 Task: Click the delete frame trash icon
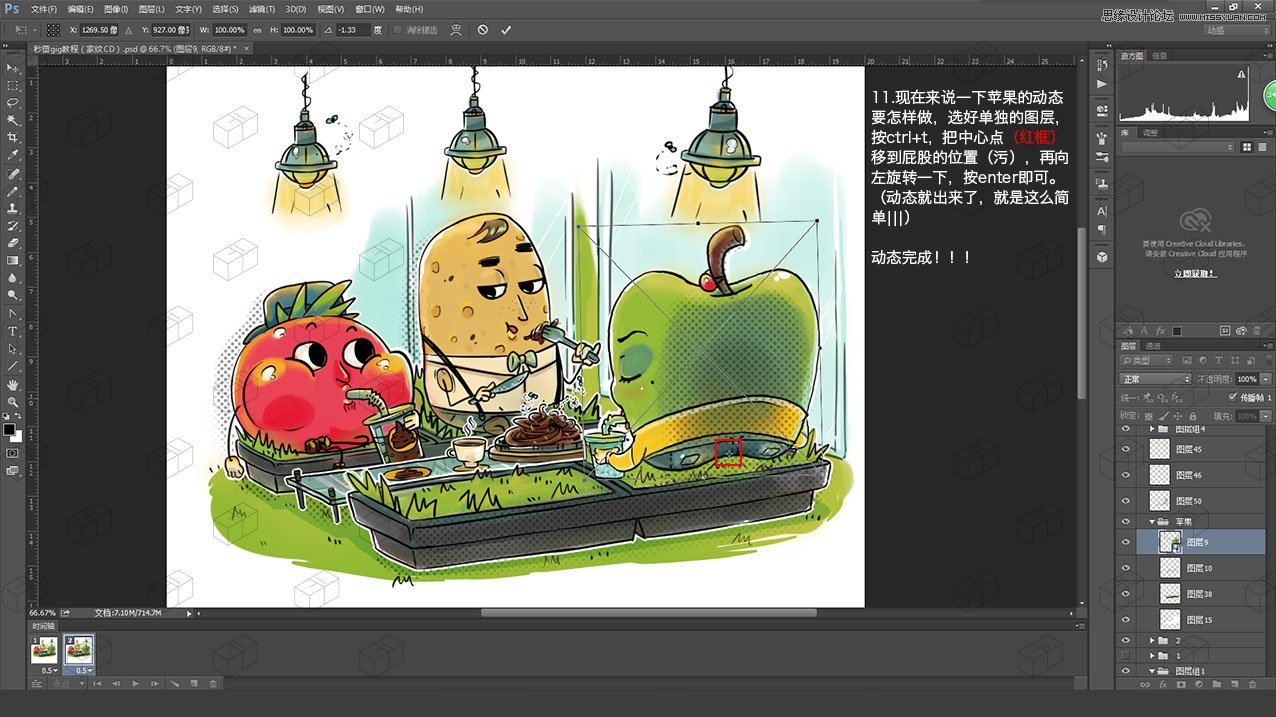(213, 684)
